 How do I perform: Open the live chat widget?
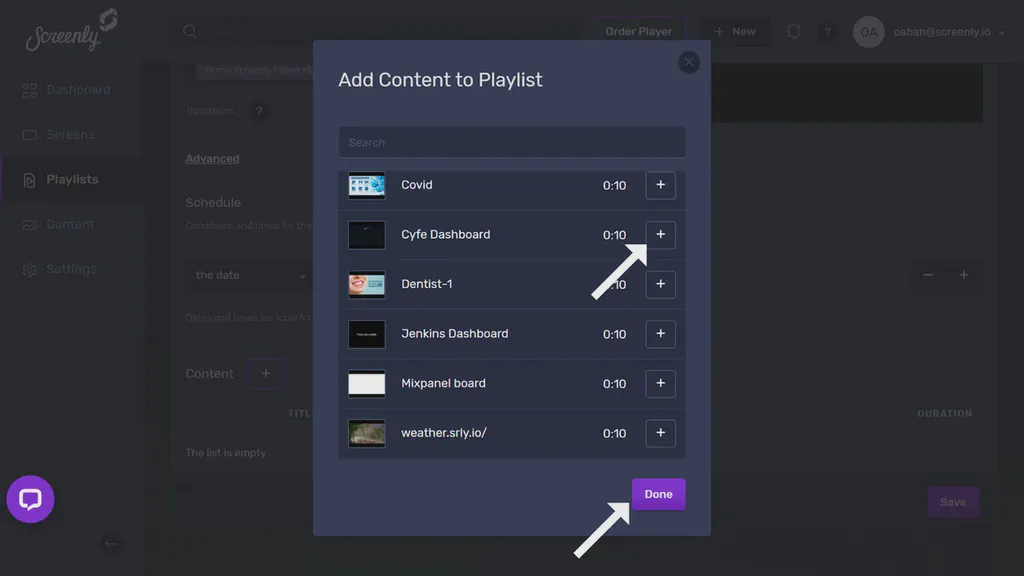[x=30, y=499]
